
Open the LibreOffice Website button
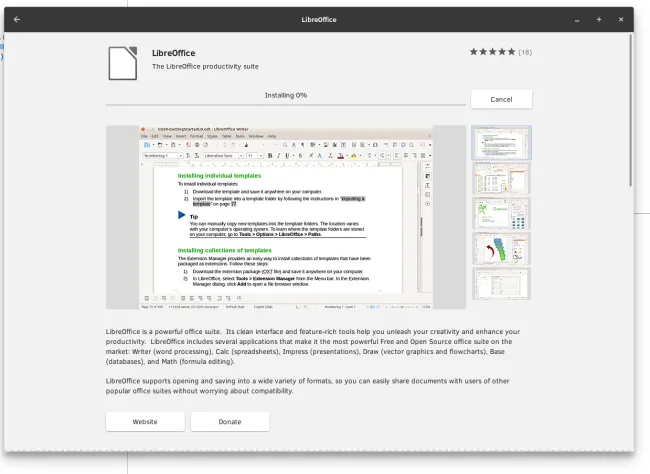[145, 422]
